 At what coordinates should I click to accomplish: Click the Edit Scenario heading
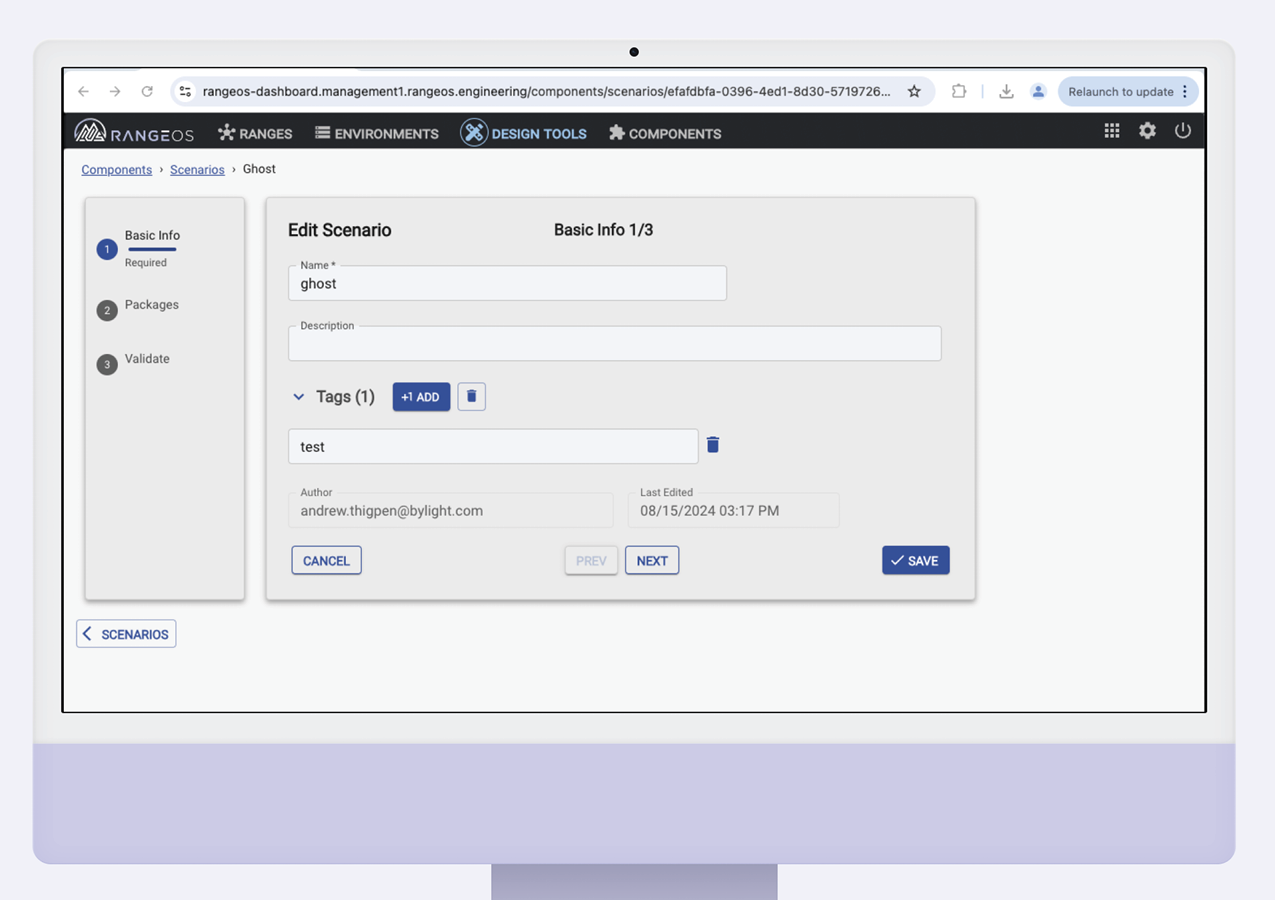pyautogui.click(x=340, y=230)
